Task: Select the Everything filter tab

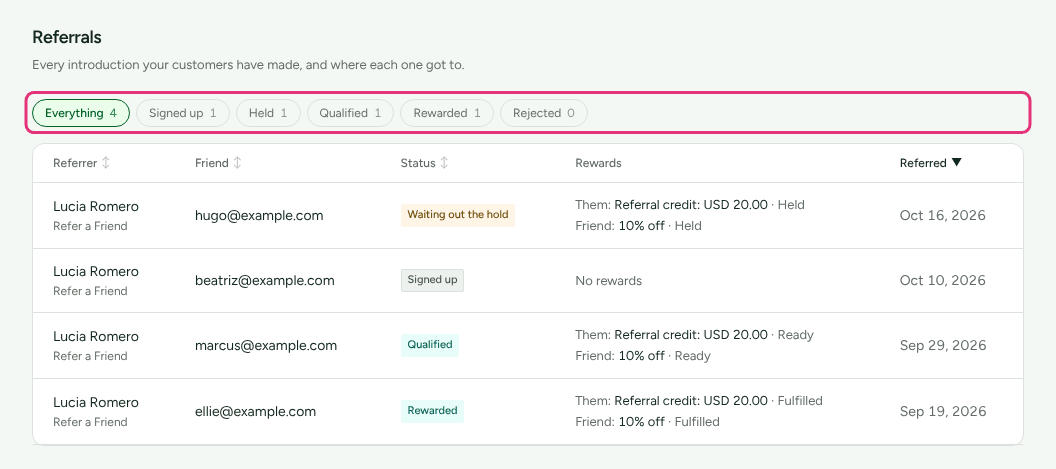Action: point(81,113)
